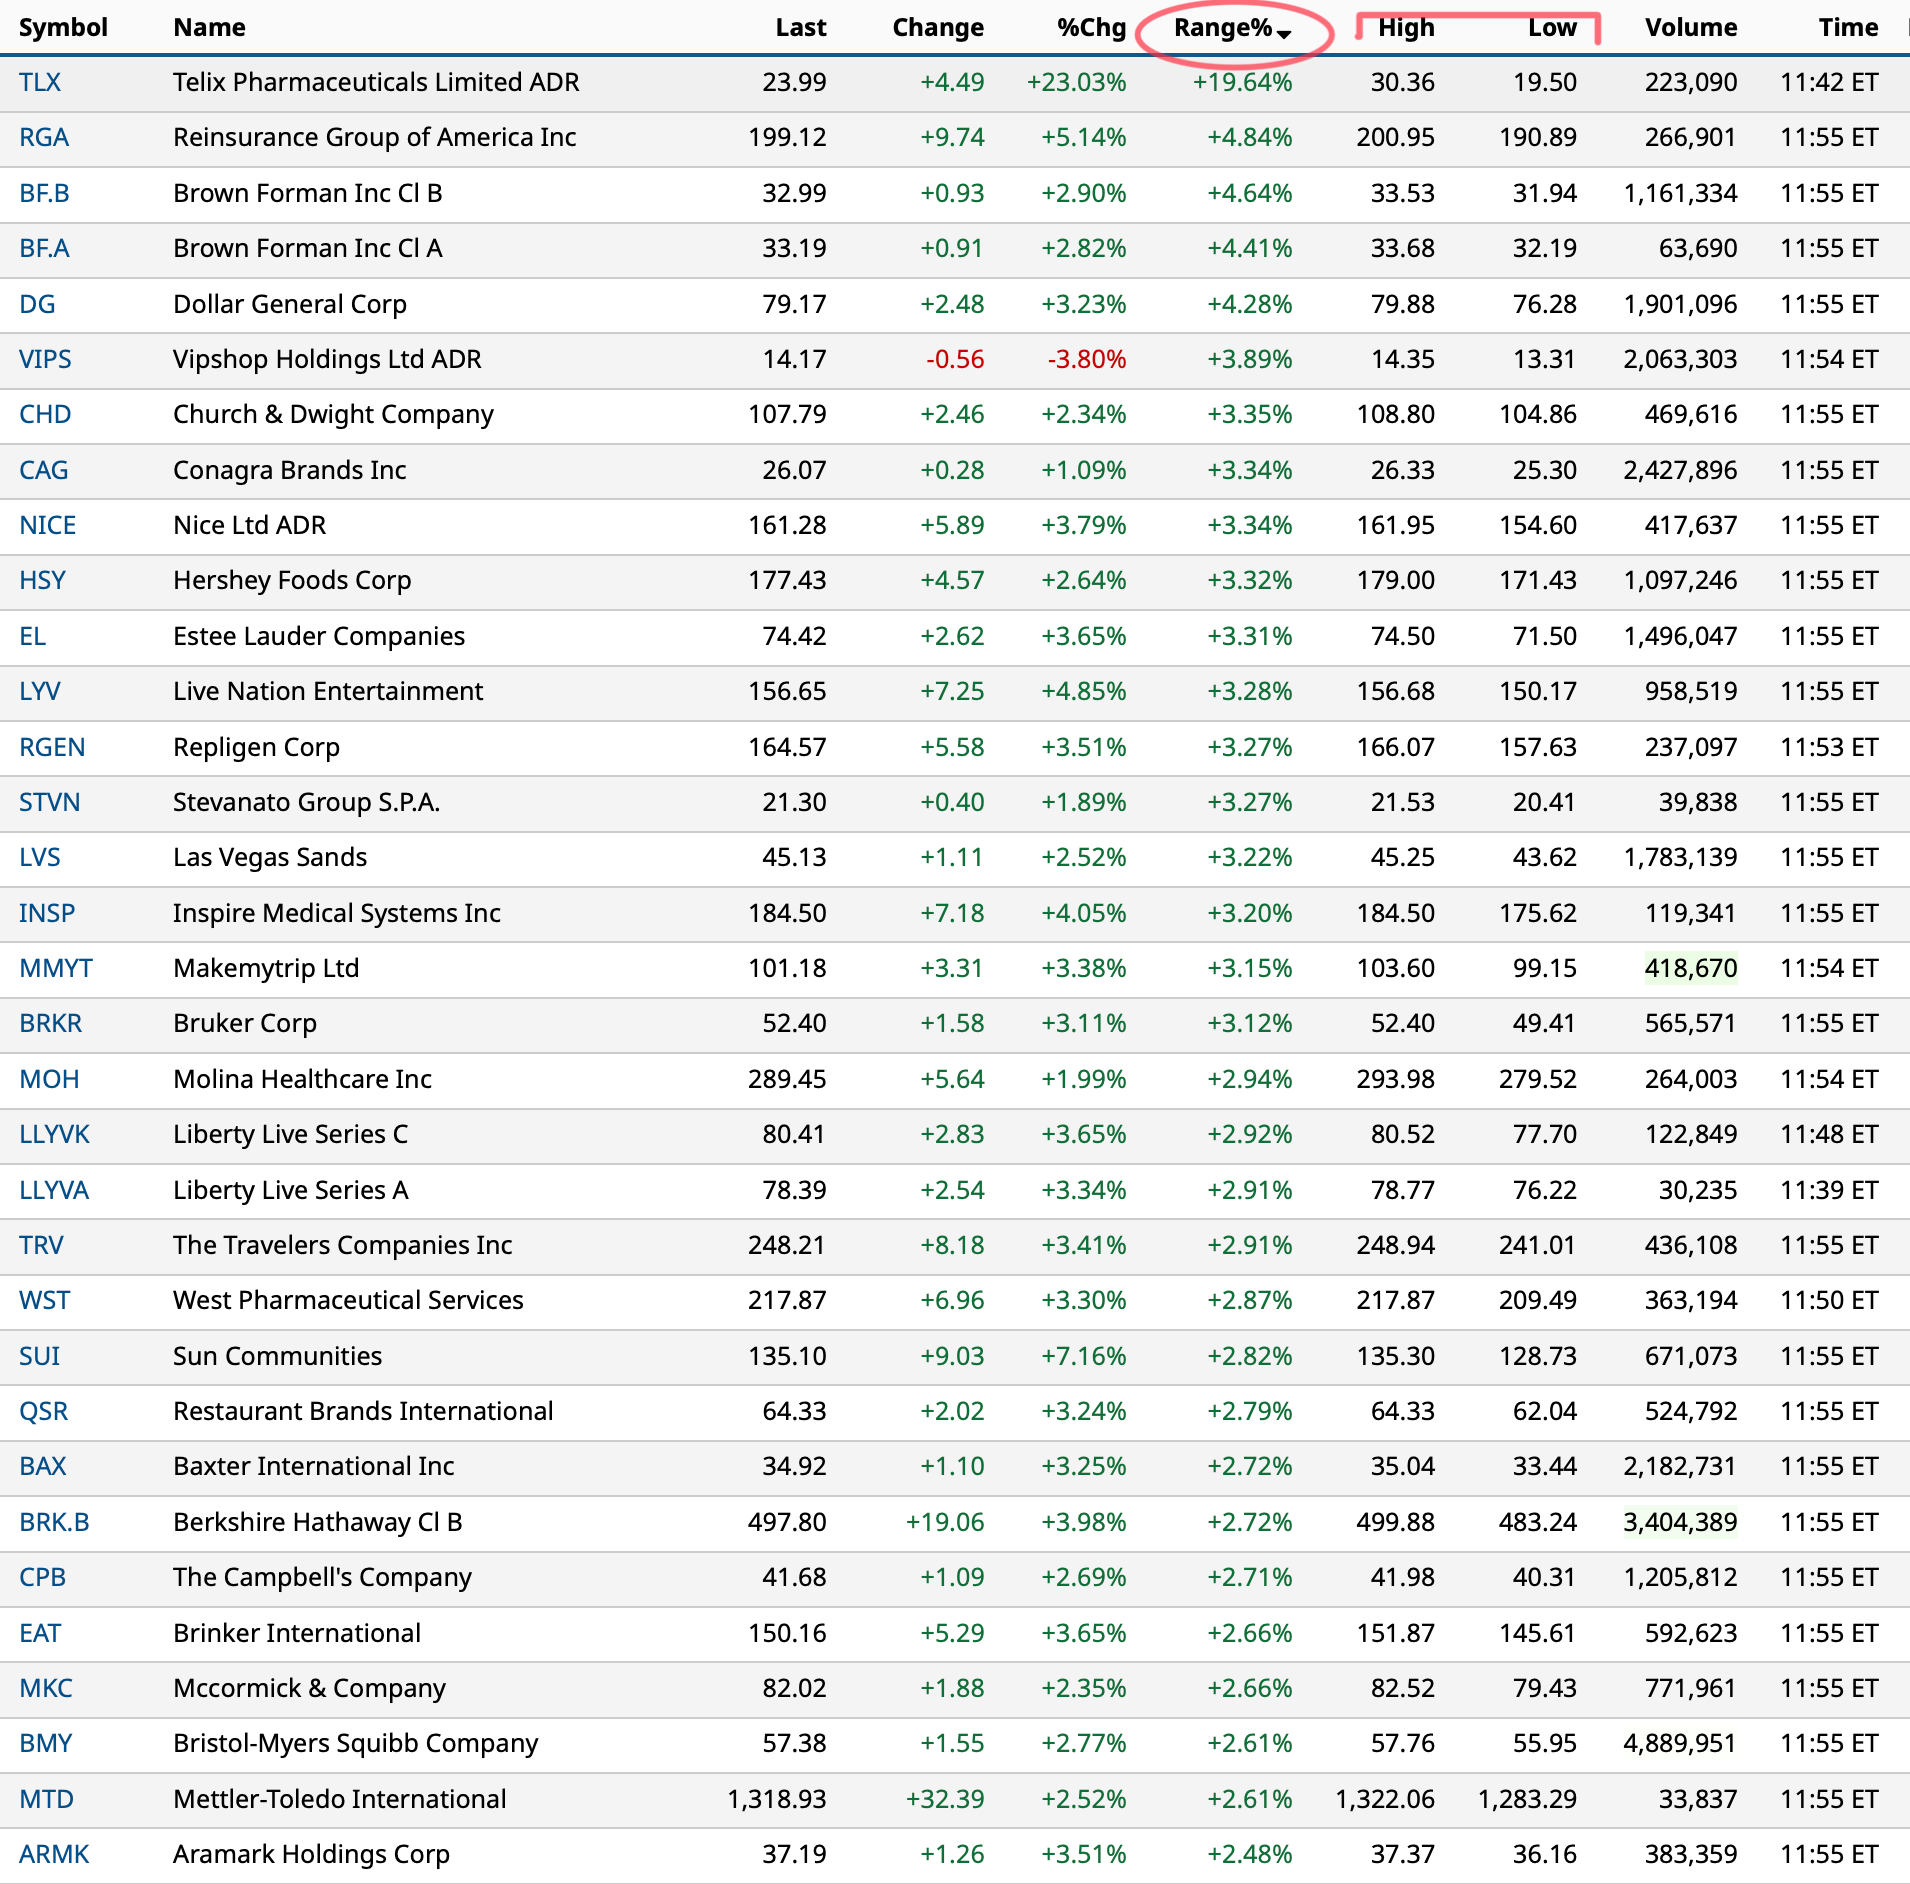
Task: Click the Last column header
Action: point(800,27)
